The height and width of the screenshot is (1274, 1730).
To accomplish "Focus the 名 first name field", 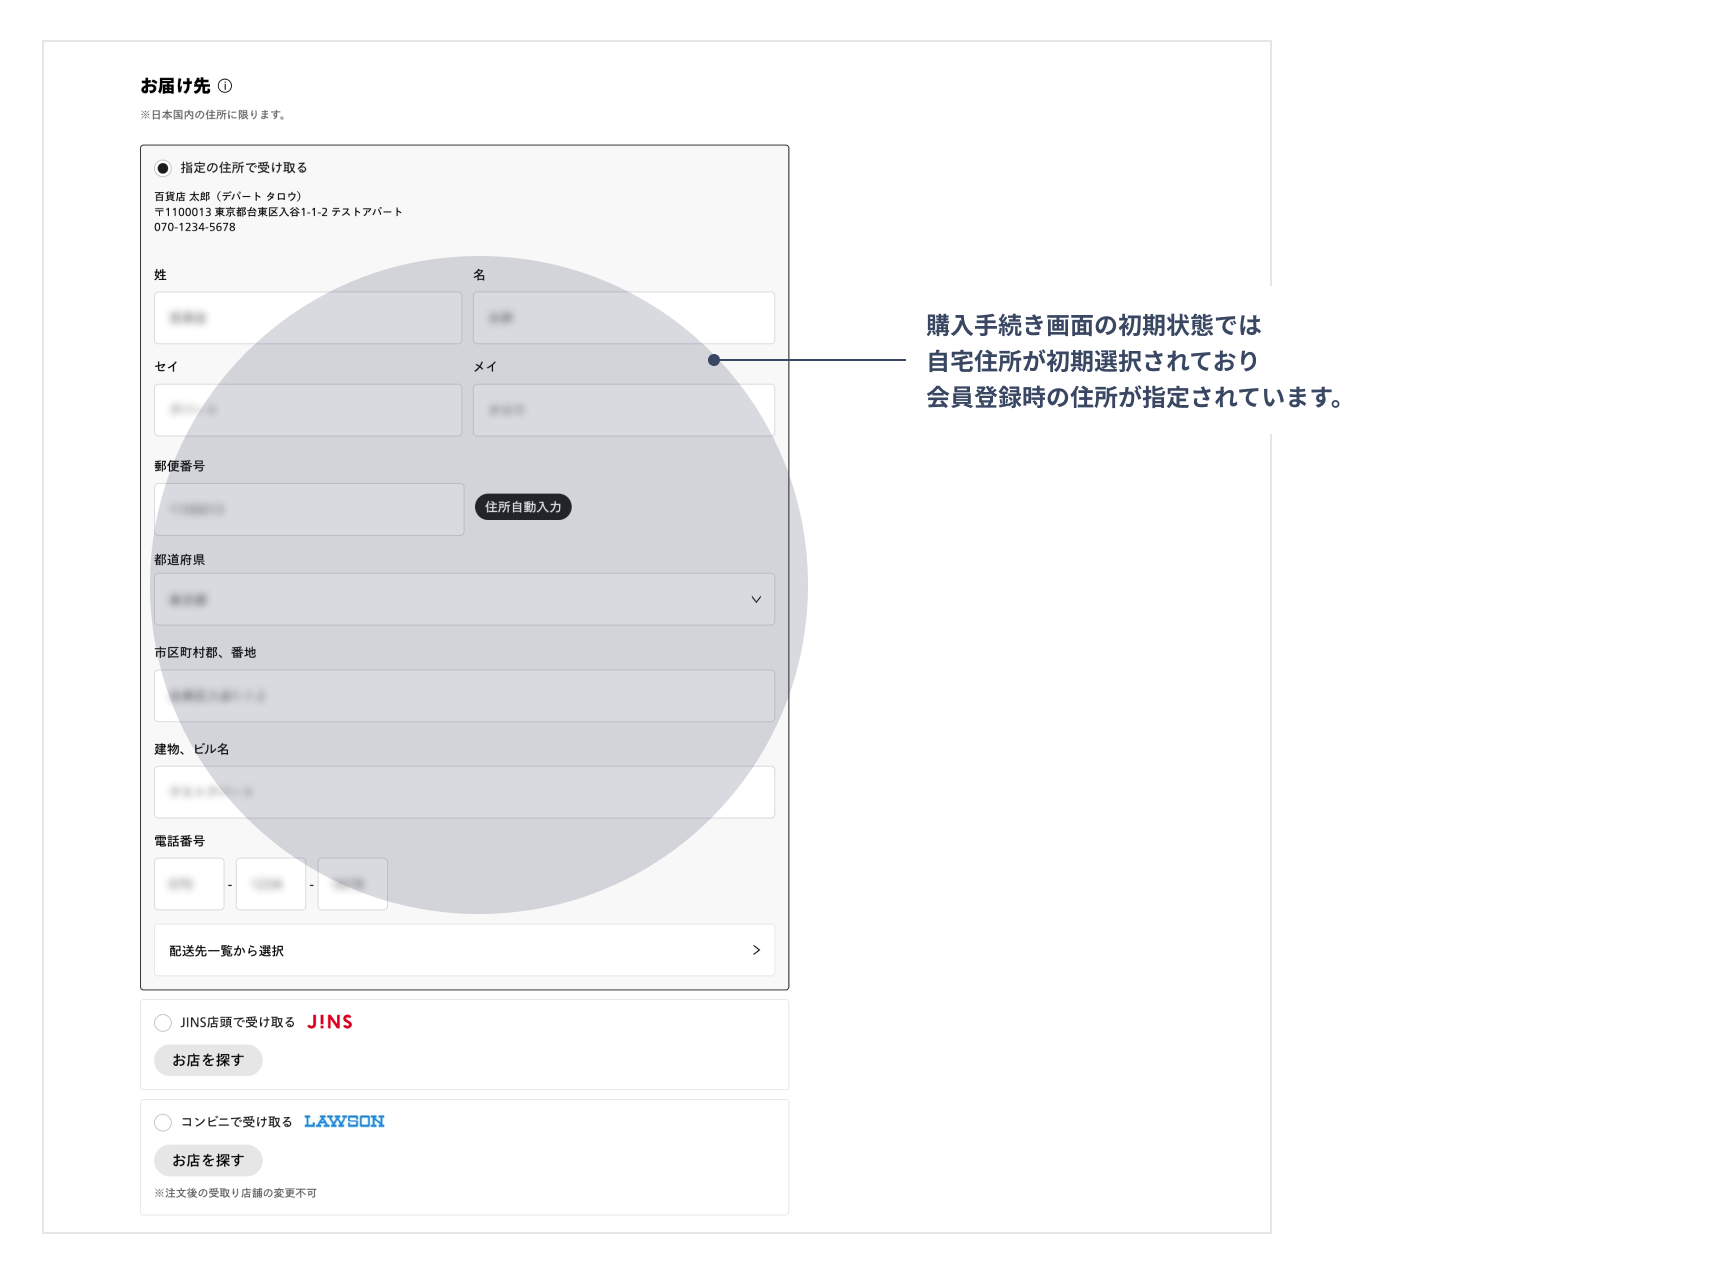I will (623, 318).
